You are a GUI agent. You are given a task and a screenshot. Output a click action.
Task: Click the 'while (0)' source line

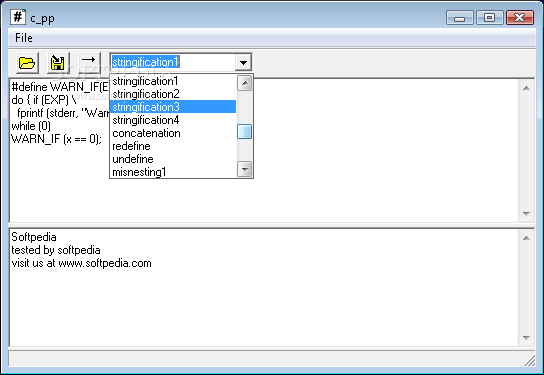pyautogui.click(x=31, y=126)
